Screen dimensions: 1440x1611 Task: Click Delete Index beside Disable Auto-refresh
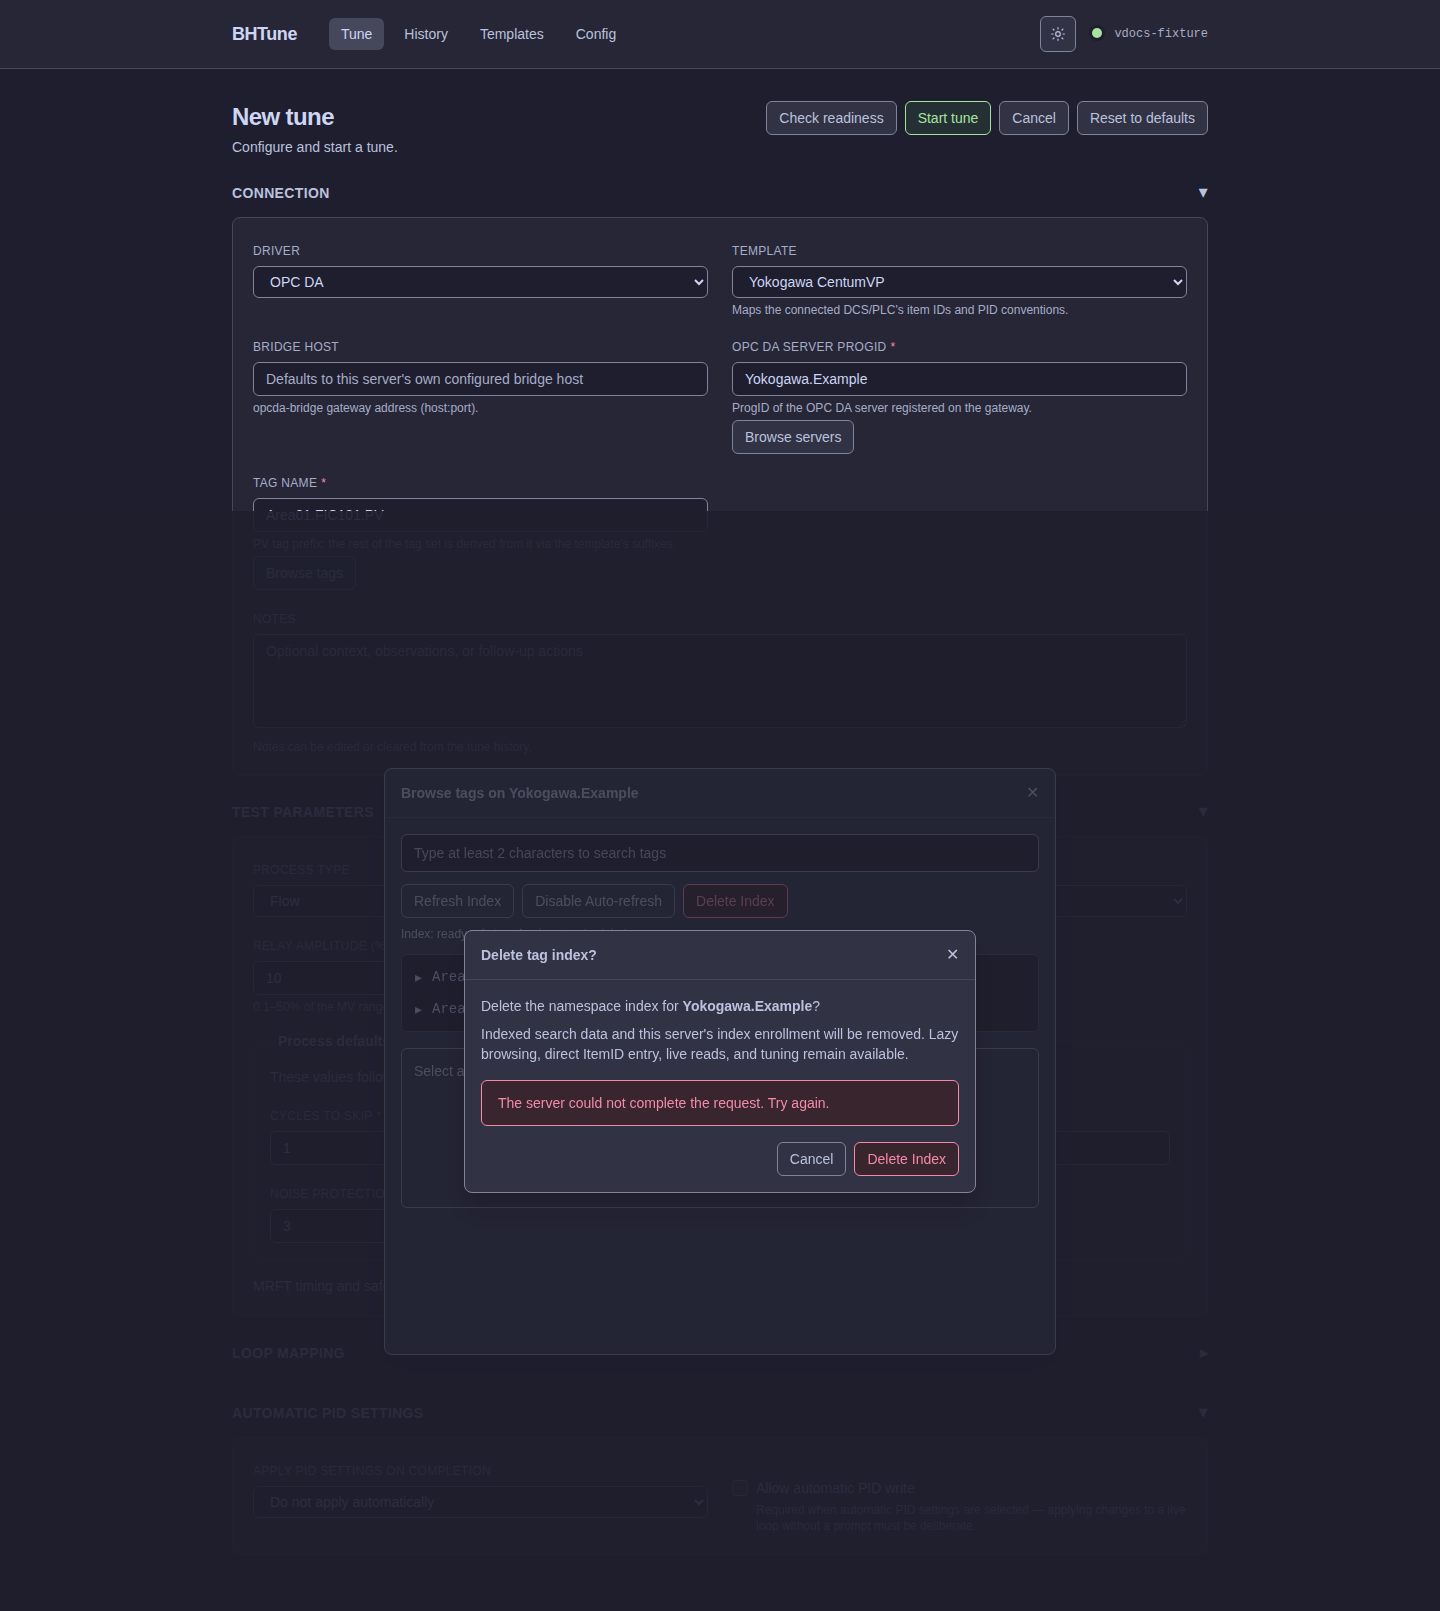pos(735,901)
